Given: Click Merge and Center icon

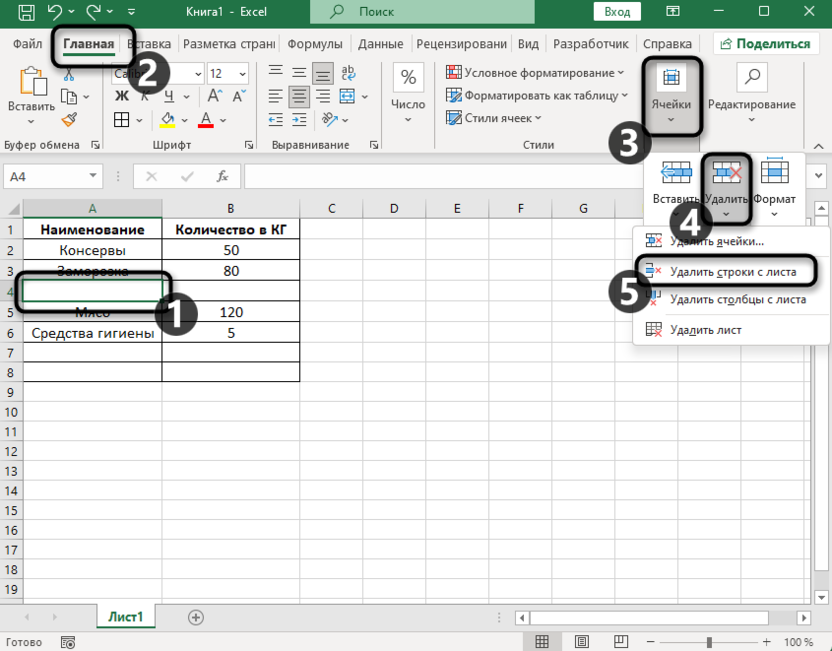Looking at the screenshot, I should [x=347, y=97].
